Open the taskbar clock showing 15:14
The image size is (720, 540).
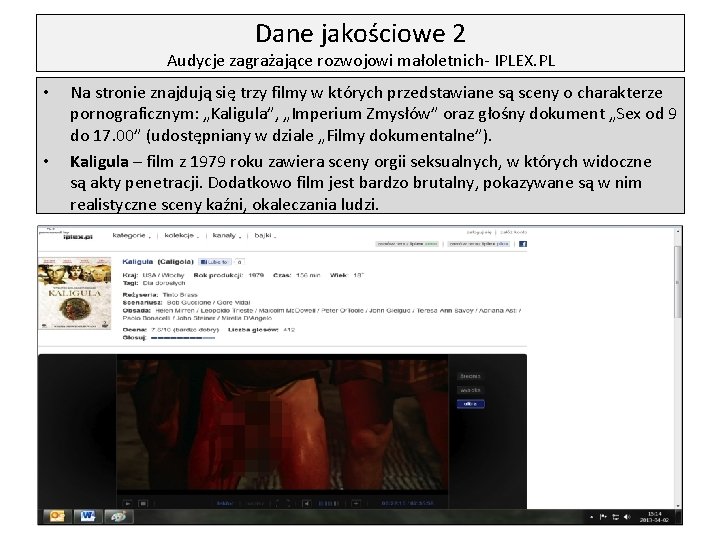point(654,517)
